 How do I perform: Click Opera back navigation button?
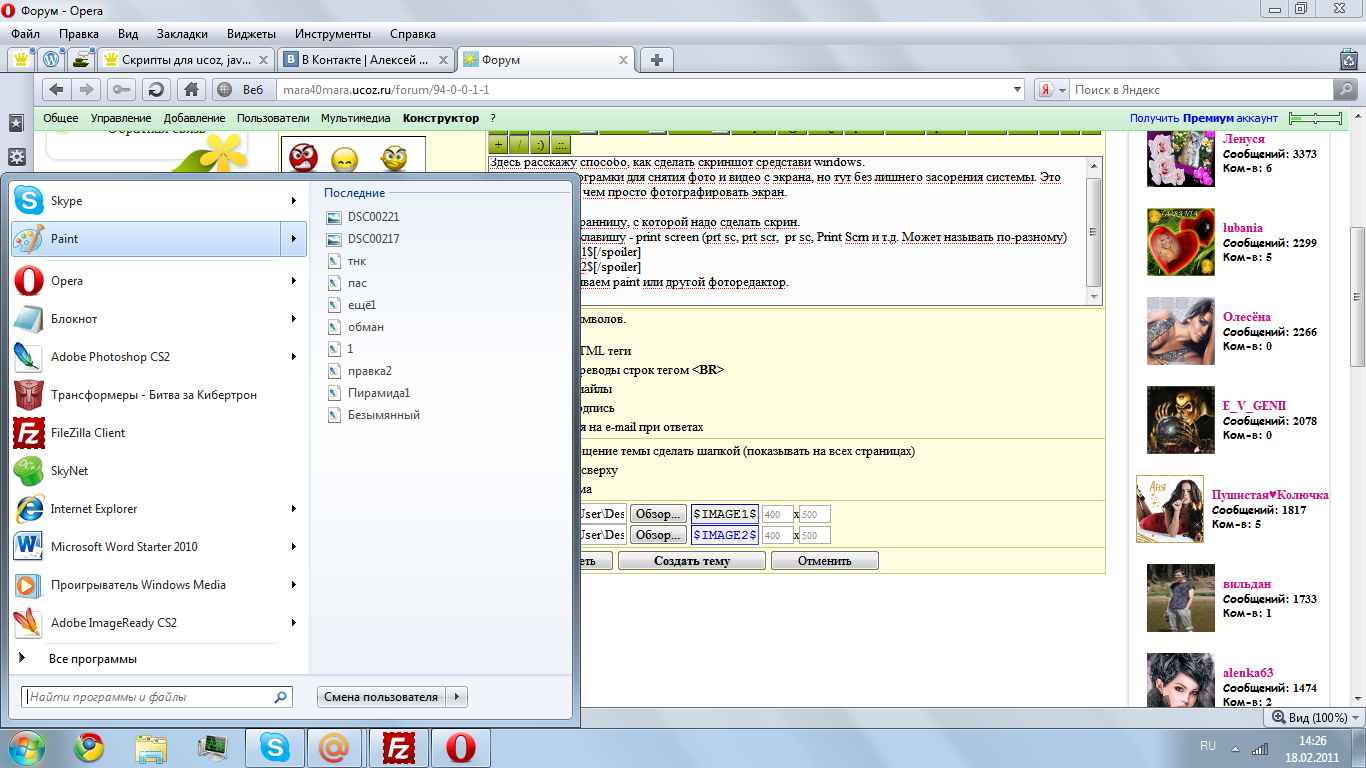click(56, 89)
